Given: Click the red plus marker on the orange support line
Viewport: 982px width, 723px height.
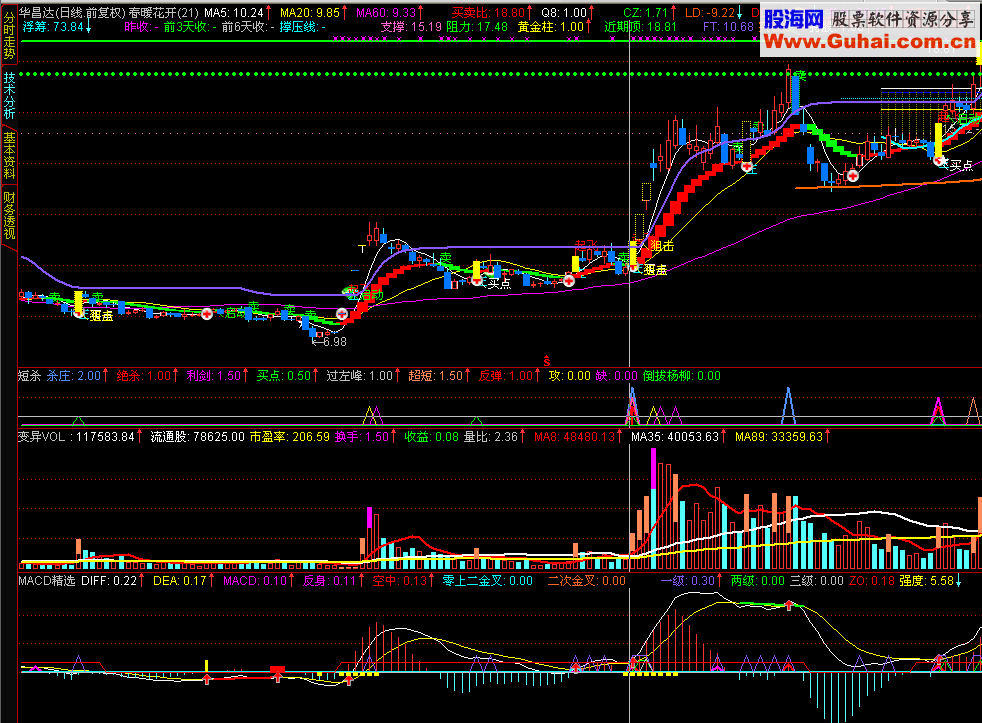Looking at the screenshot, I should coord(852,176).
